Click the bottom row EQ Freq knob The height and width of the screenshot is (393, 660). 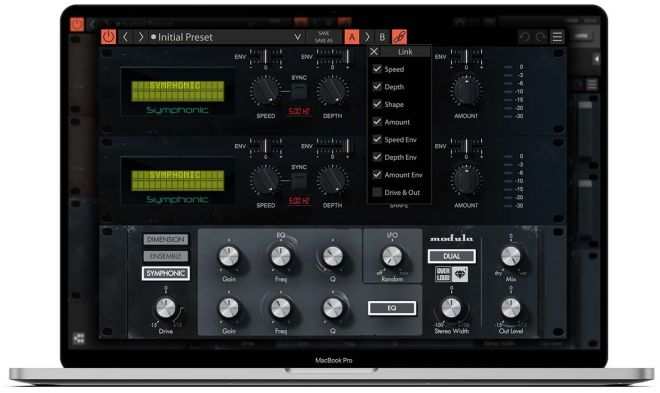tap(281, 308)
